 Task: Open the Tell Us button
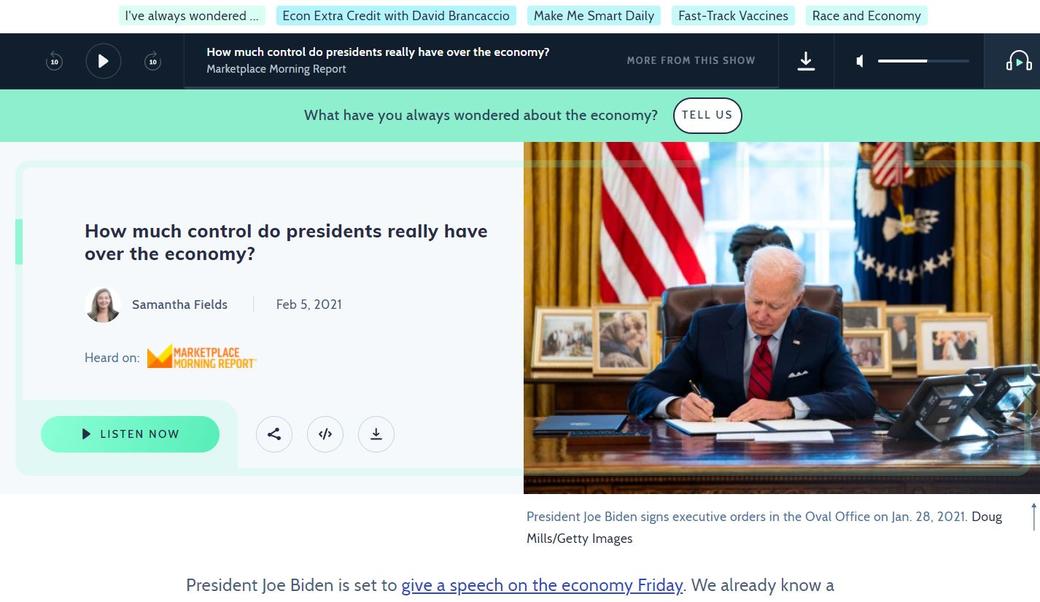click(707, 115)
